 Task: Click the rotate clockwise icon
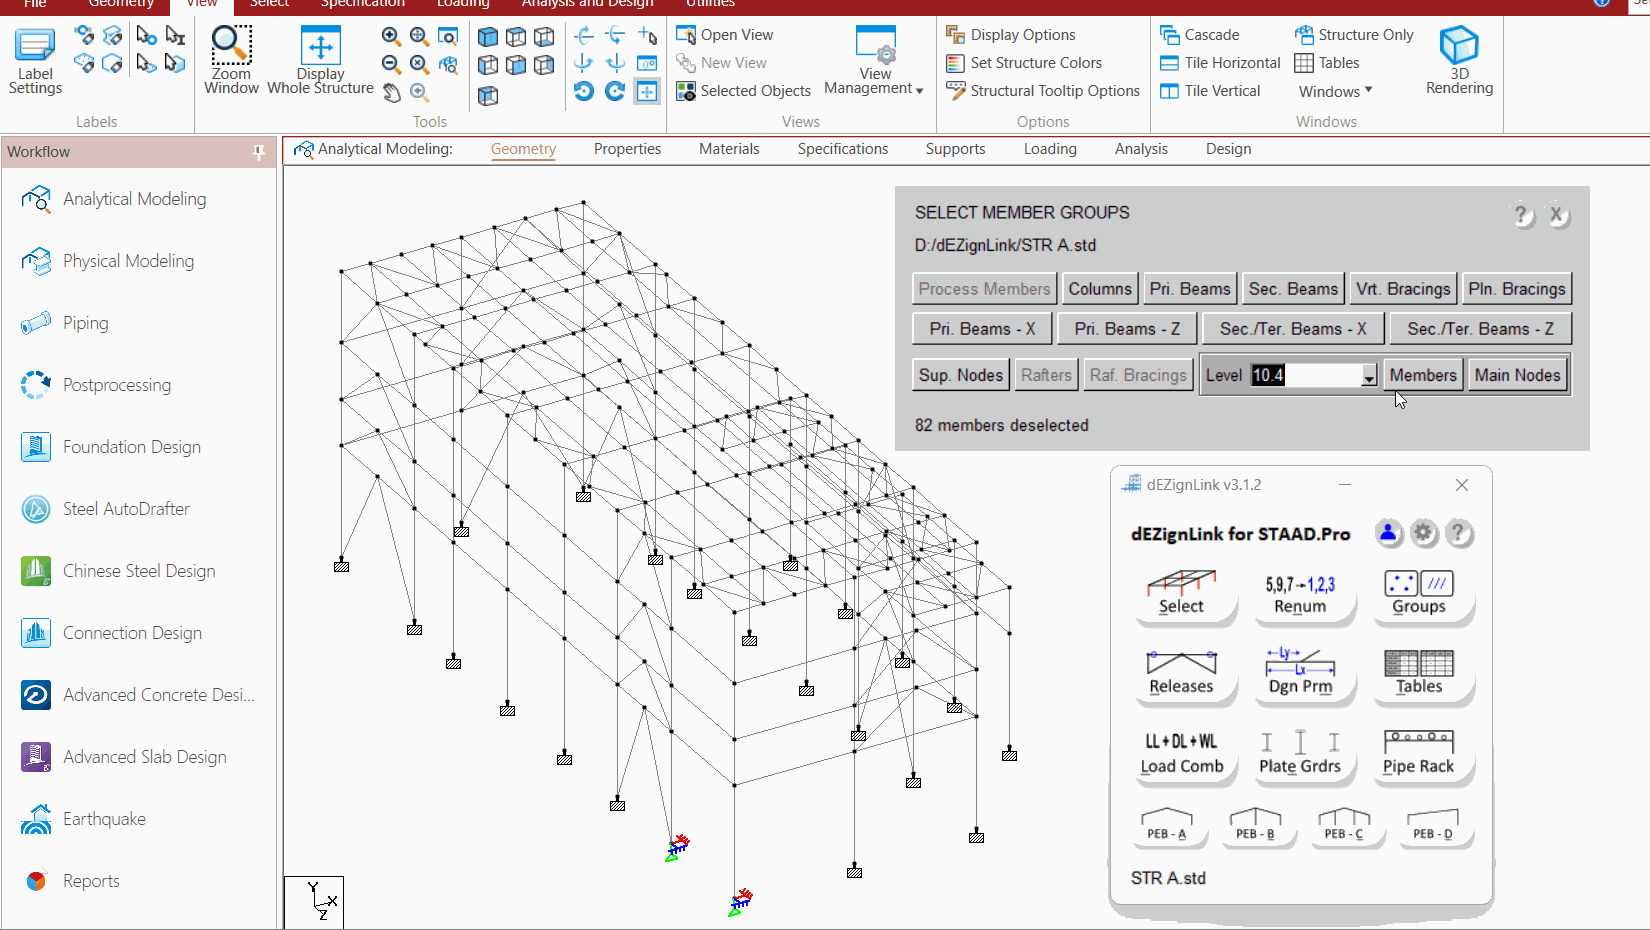615,92
